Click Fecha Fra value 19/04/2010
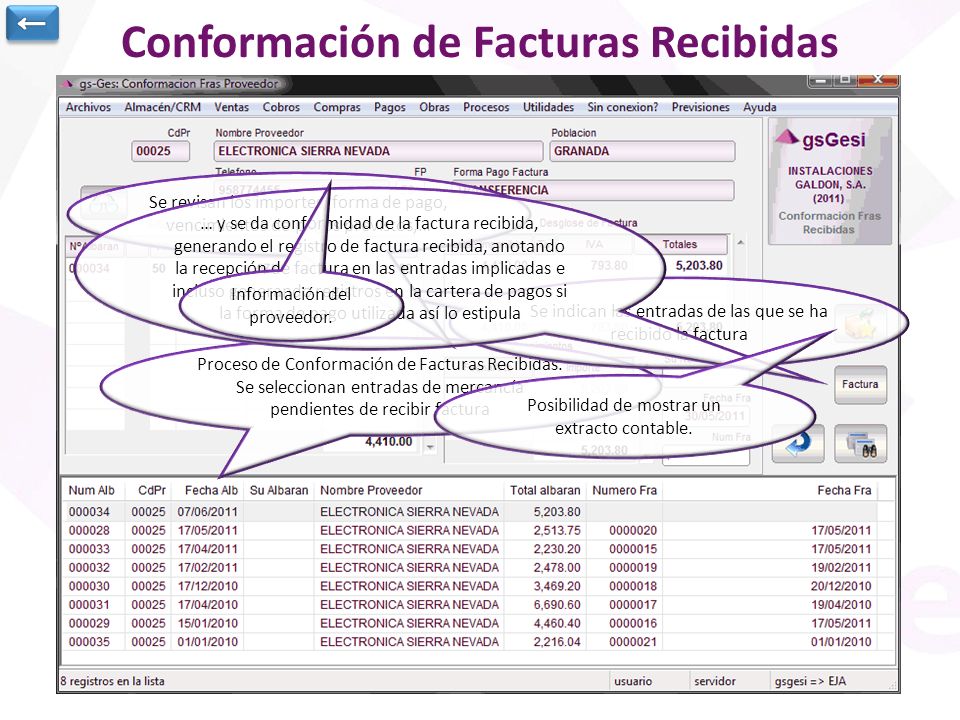This screenshot has width=960, height=720. click(x=841, y=605)
